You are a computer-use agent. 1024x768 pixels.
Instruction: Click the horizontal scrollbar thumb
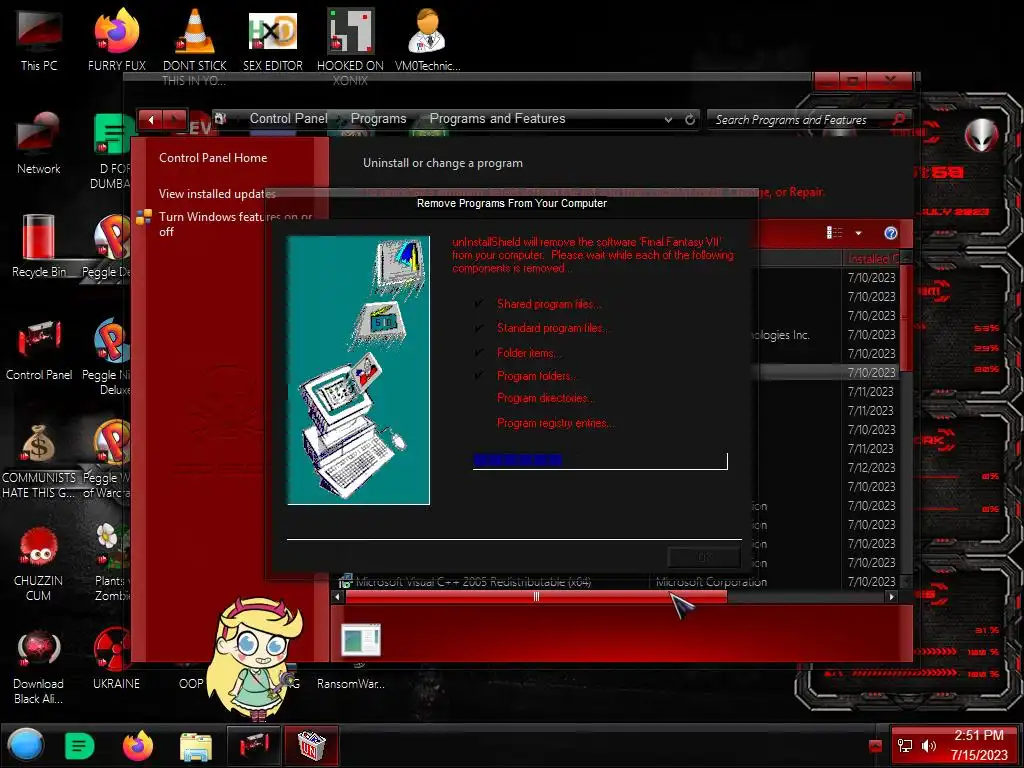point(536,596)
